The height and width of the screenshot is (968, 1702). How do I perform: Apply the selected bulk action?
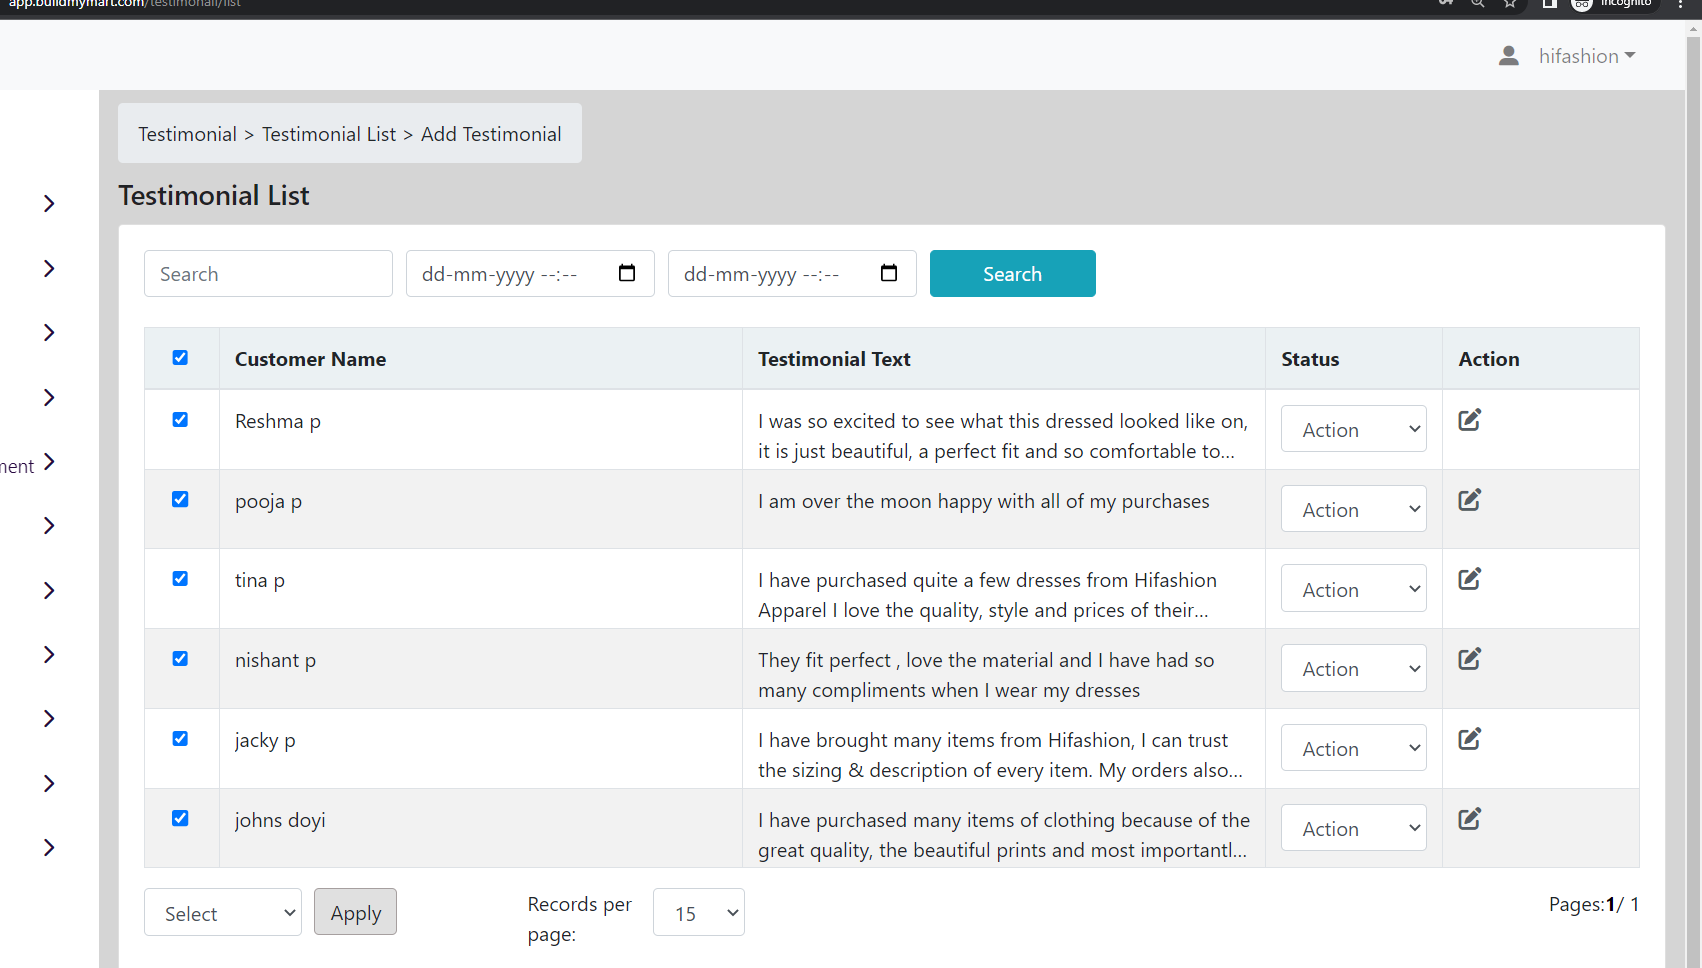(x=355, y=912)
